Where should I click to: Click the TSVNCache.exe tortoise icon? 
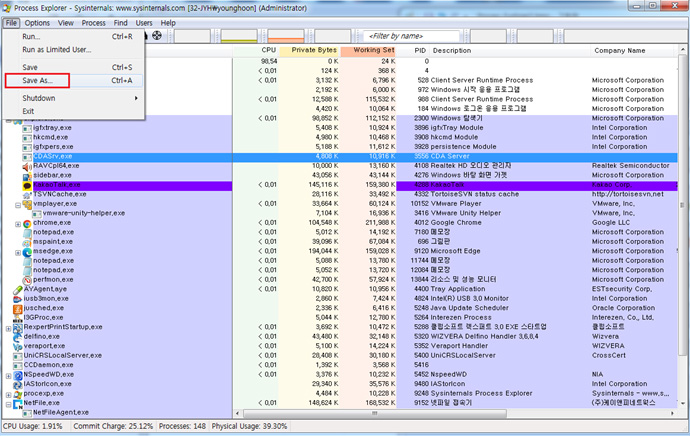27,195
